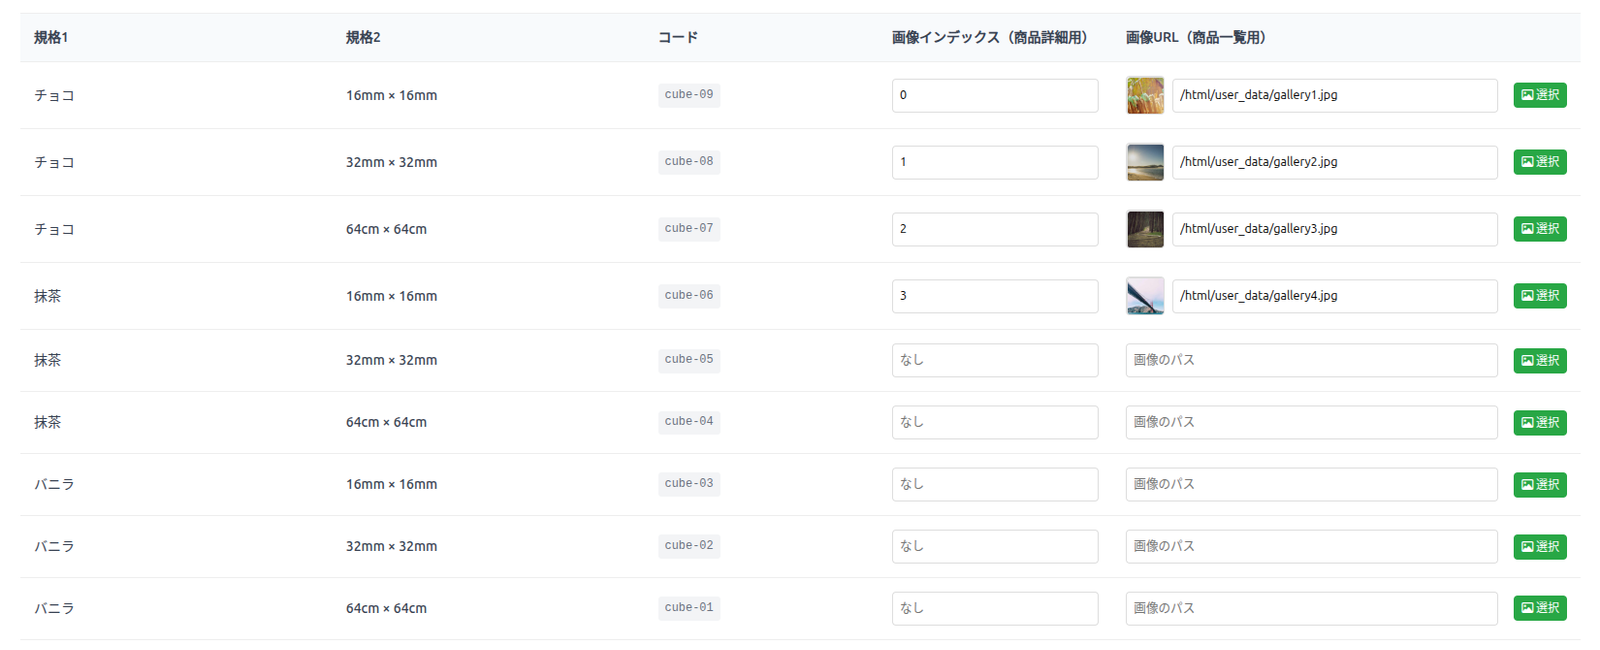Screen dimensions: 1600x650
Task: Click the cube-02 code label
Action: tap(689, 546)
